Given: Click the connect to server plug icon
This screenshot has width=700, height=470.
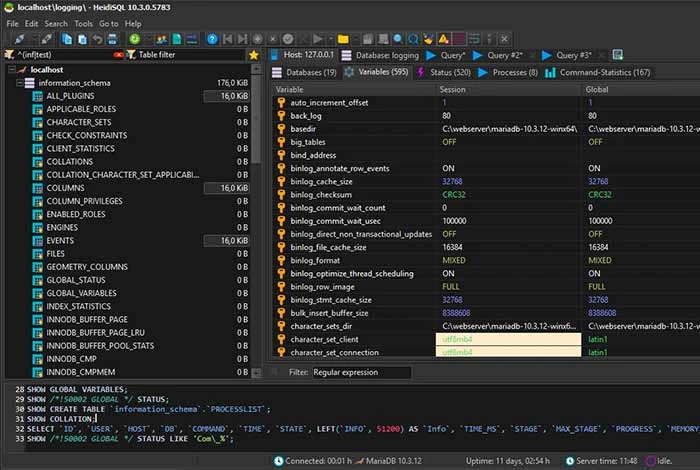Looking at the screenshot, I should [20, 39].
